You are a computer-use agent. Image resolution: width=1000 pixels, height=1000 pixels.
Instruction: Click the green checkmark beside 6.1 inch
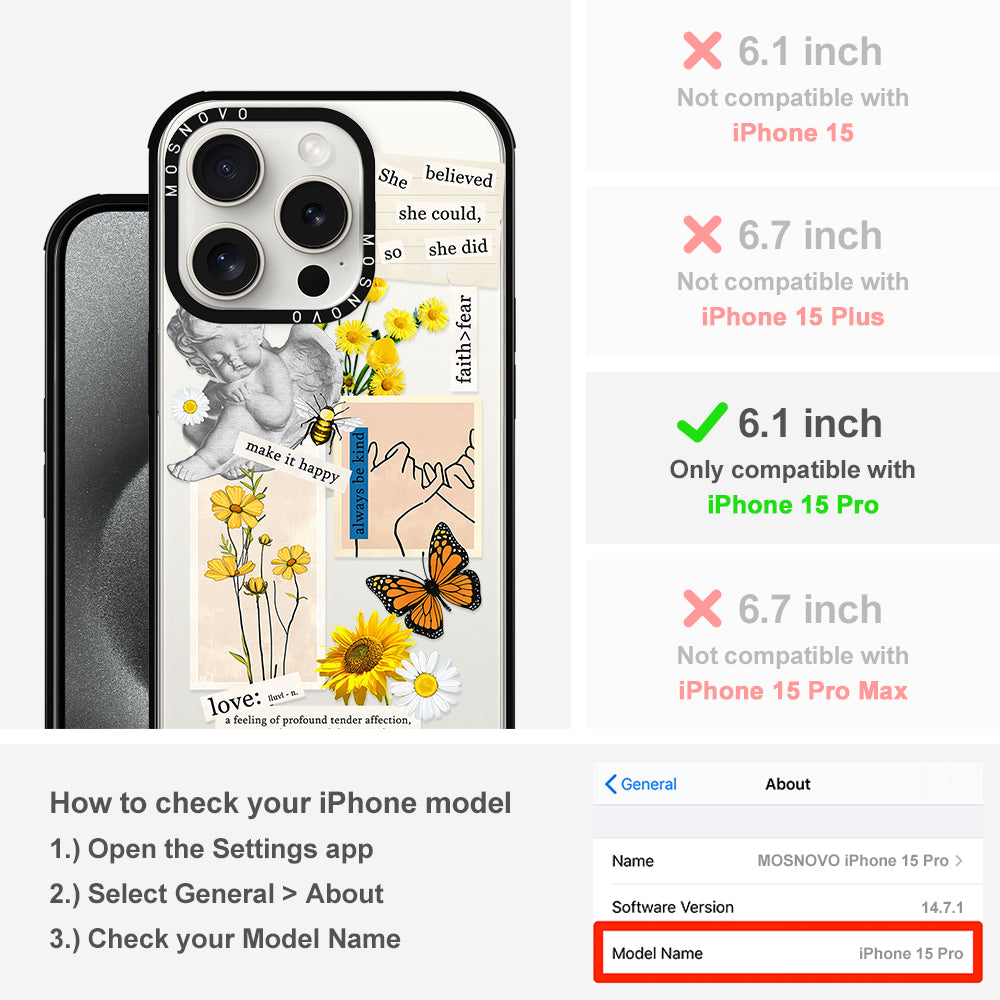pyautogui.click(x=702, y=422)
